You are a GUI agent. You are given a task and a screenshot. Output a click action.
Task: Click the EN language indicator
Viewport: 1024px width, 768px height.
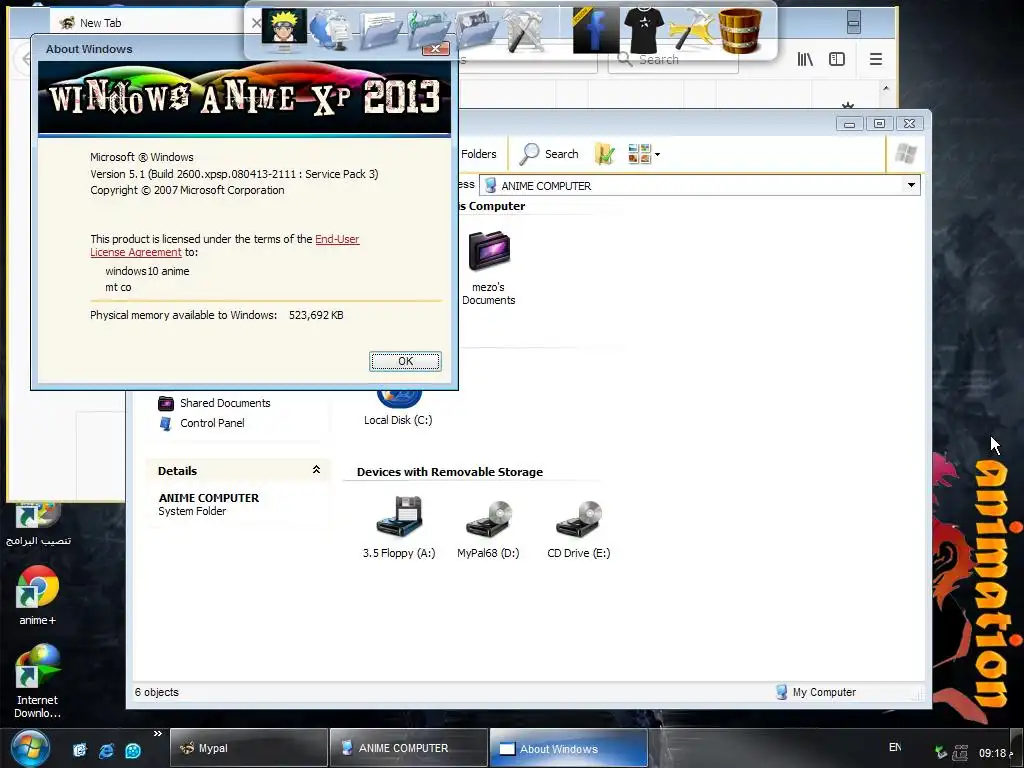[x=895, y=747]
